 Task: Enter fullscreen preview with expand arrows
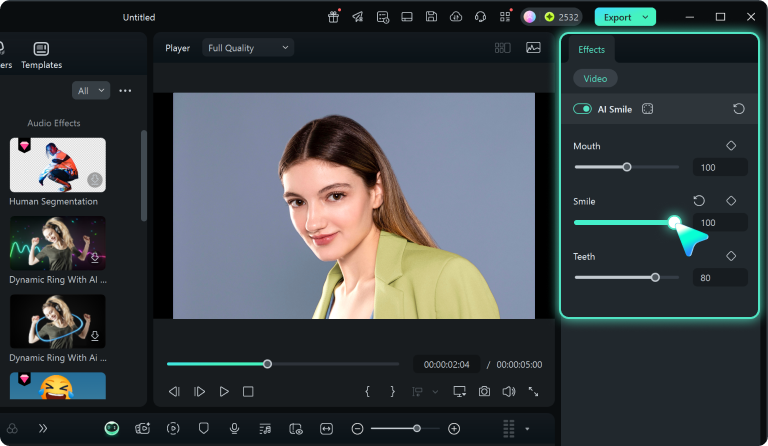tap(533, 392)
